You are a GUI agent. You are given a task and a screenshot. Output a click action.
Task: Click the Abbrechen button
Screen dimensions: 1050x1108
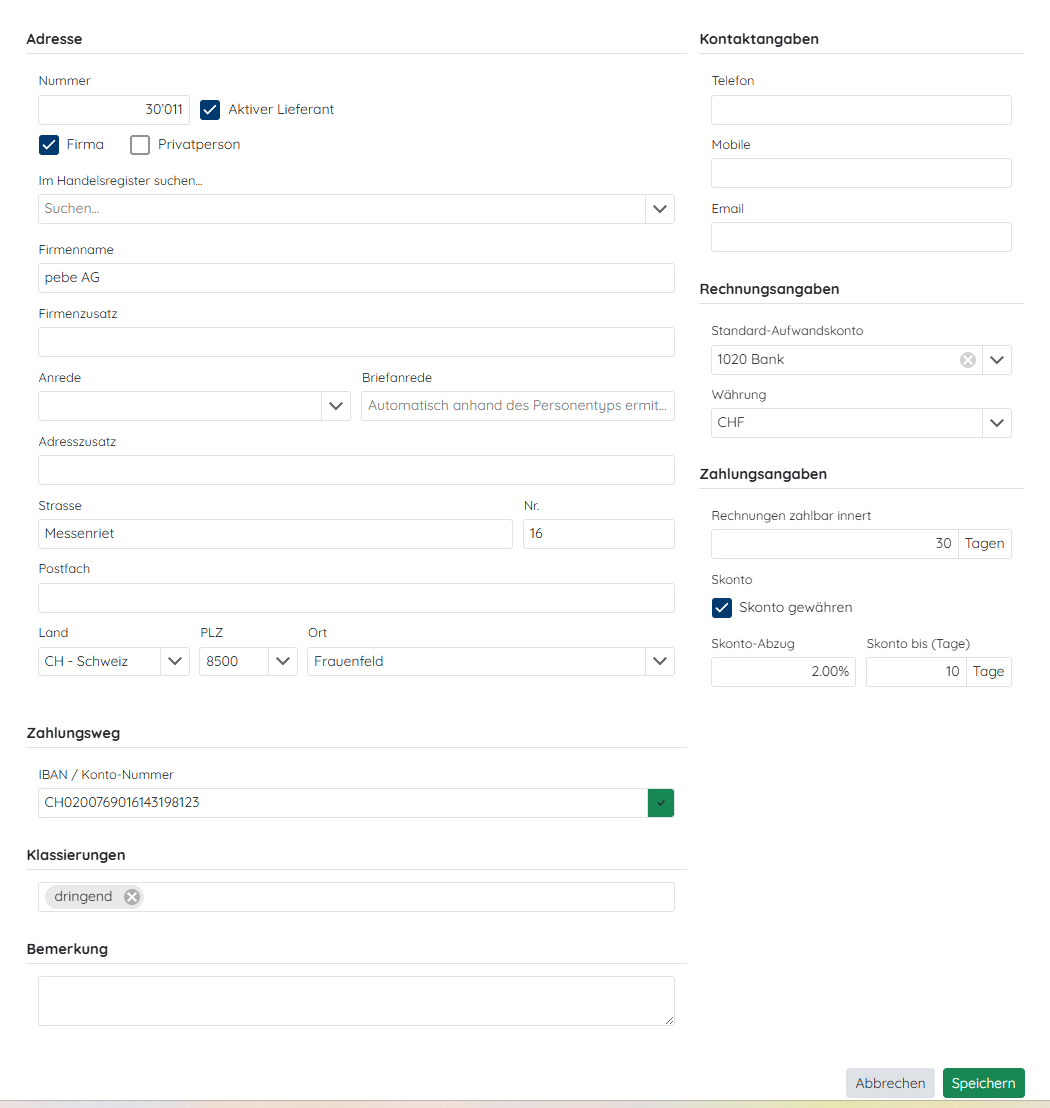click(x=890, y=1083)
